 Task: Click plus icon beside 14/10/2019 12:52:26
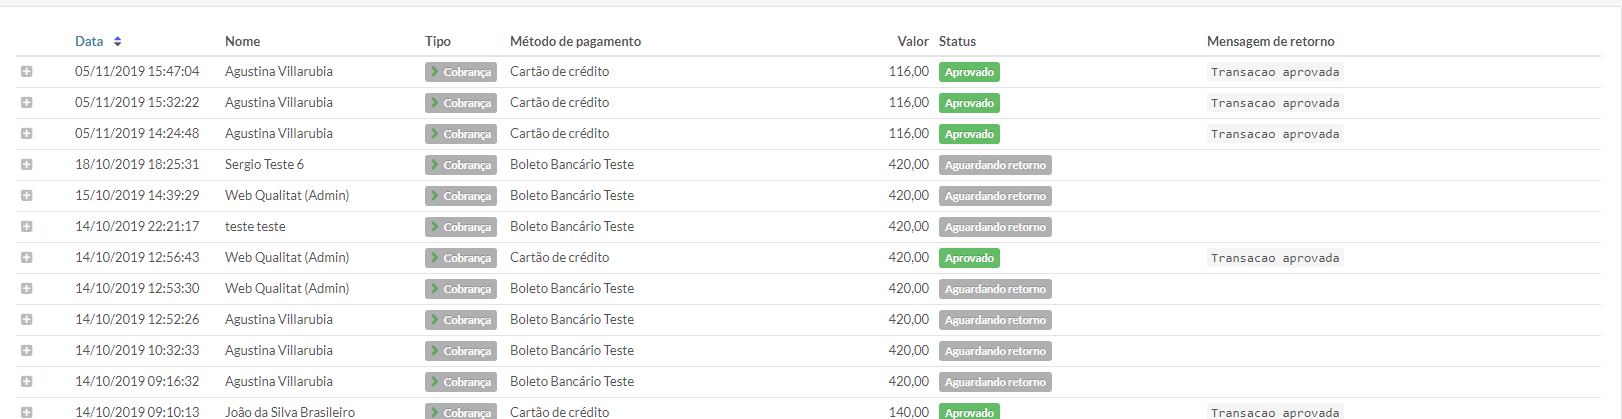pos(27,320)
